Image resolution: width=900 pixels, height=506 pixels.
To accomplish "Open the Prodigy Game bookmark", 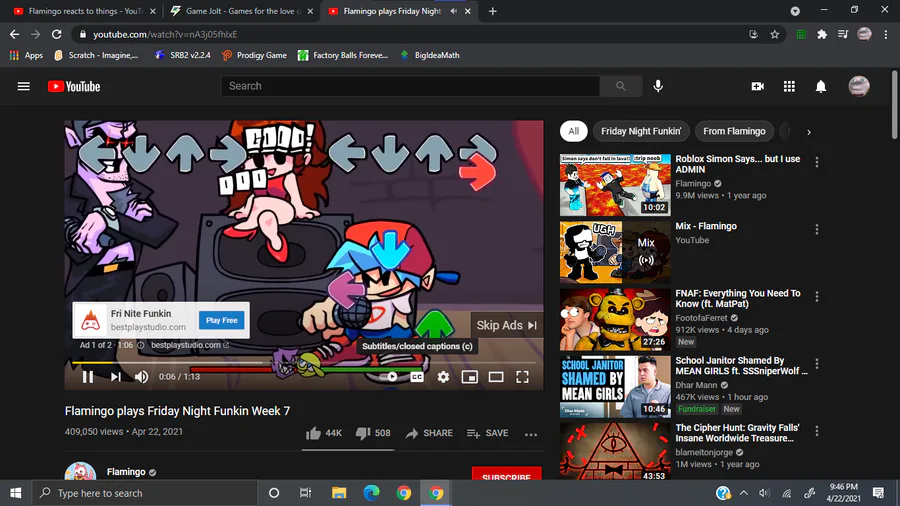I will click(254, 55).
